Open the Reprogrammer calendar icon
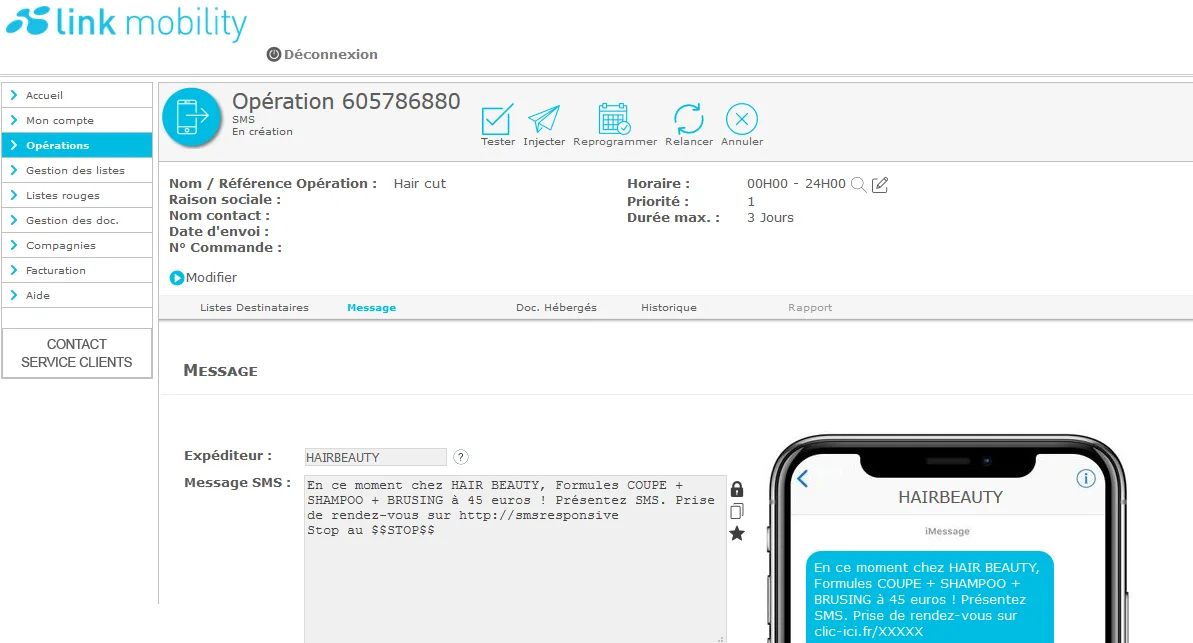 pos(614,119)
